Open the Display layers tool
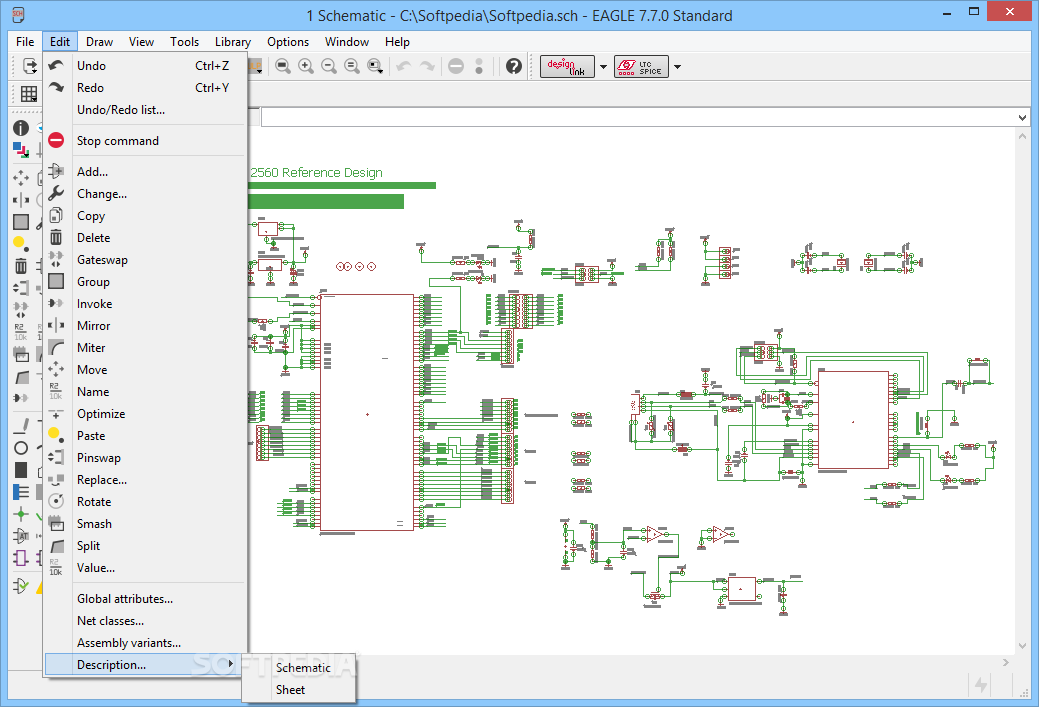This screenshot has width=1039, height=707. [21, 150]
